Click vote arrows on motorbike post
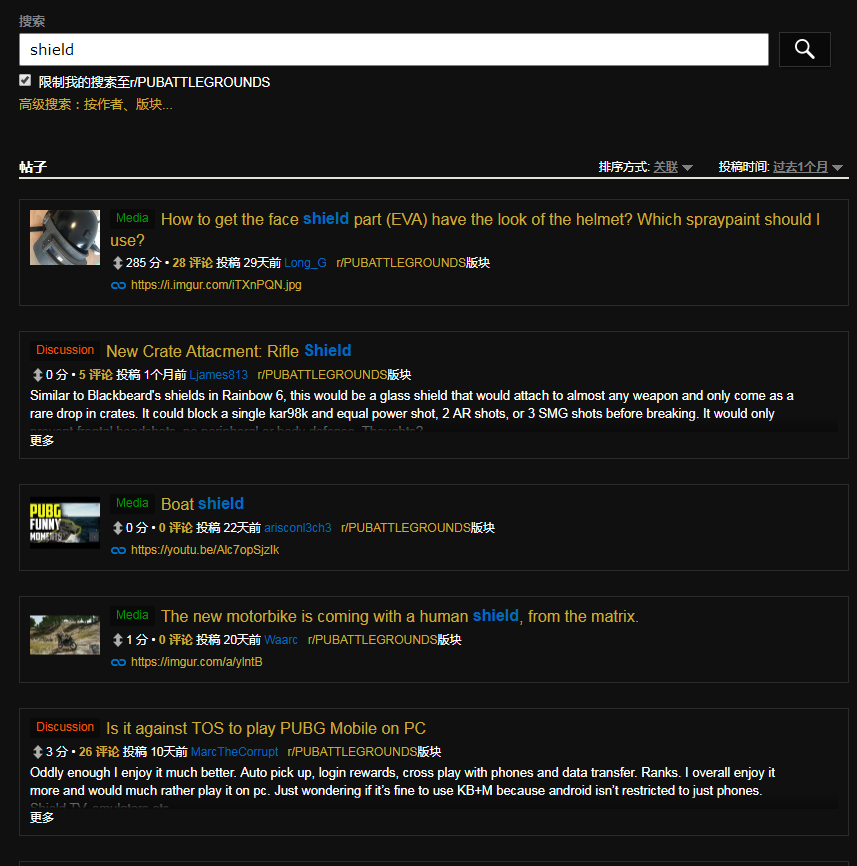 coord(117,640)
